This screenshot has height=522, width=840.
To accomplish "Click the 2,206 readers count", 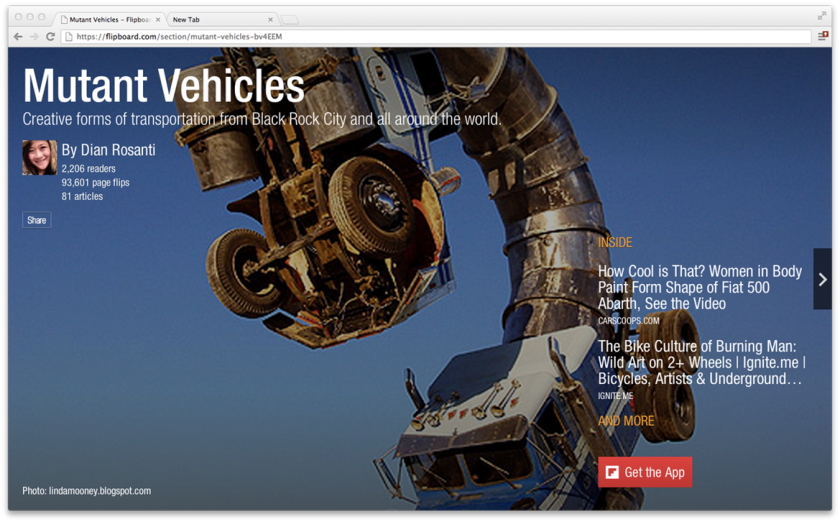I will (x=88, y=168).
